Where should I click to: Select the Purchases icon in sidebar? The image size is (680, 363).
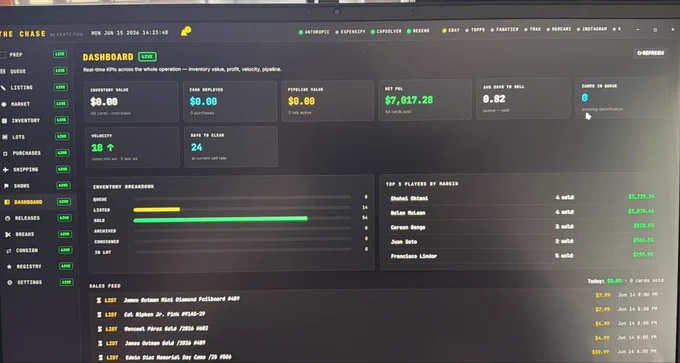point(5,154)
